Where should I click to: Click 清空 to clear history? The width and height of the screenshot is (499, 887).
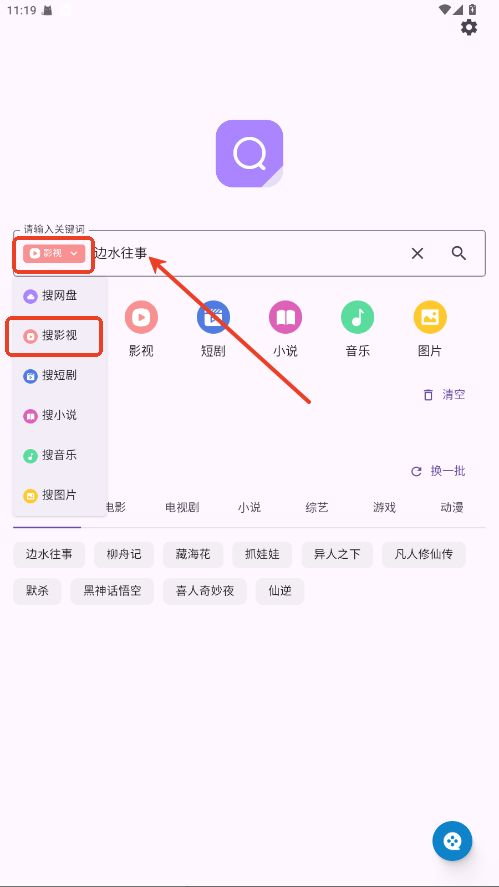pos(444,395)
